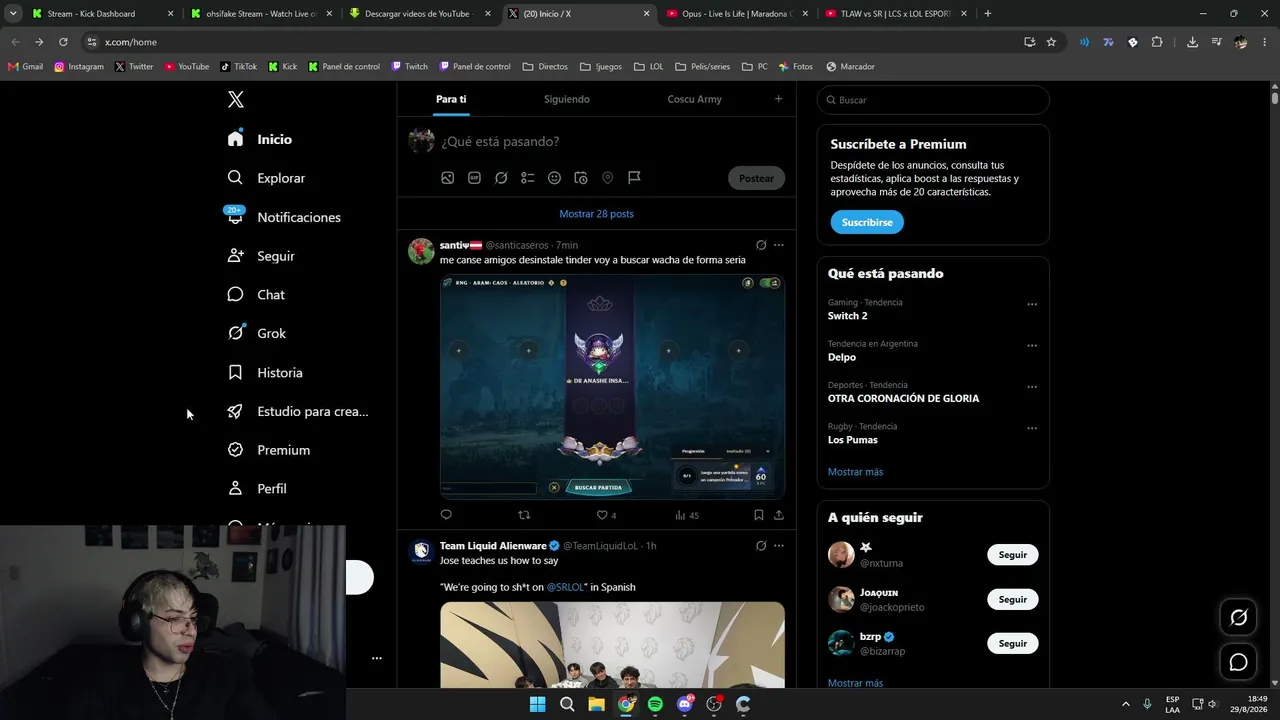Expand the Chrome tab search dropdown

tap(13, 14)
